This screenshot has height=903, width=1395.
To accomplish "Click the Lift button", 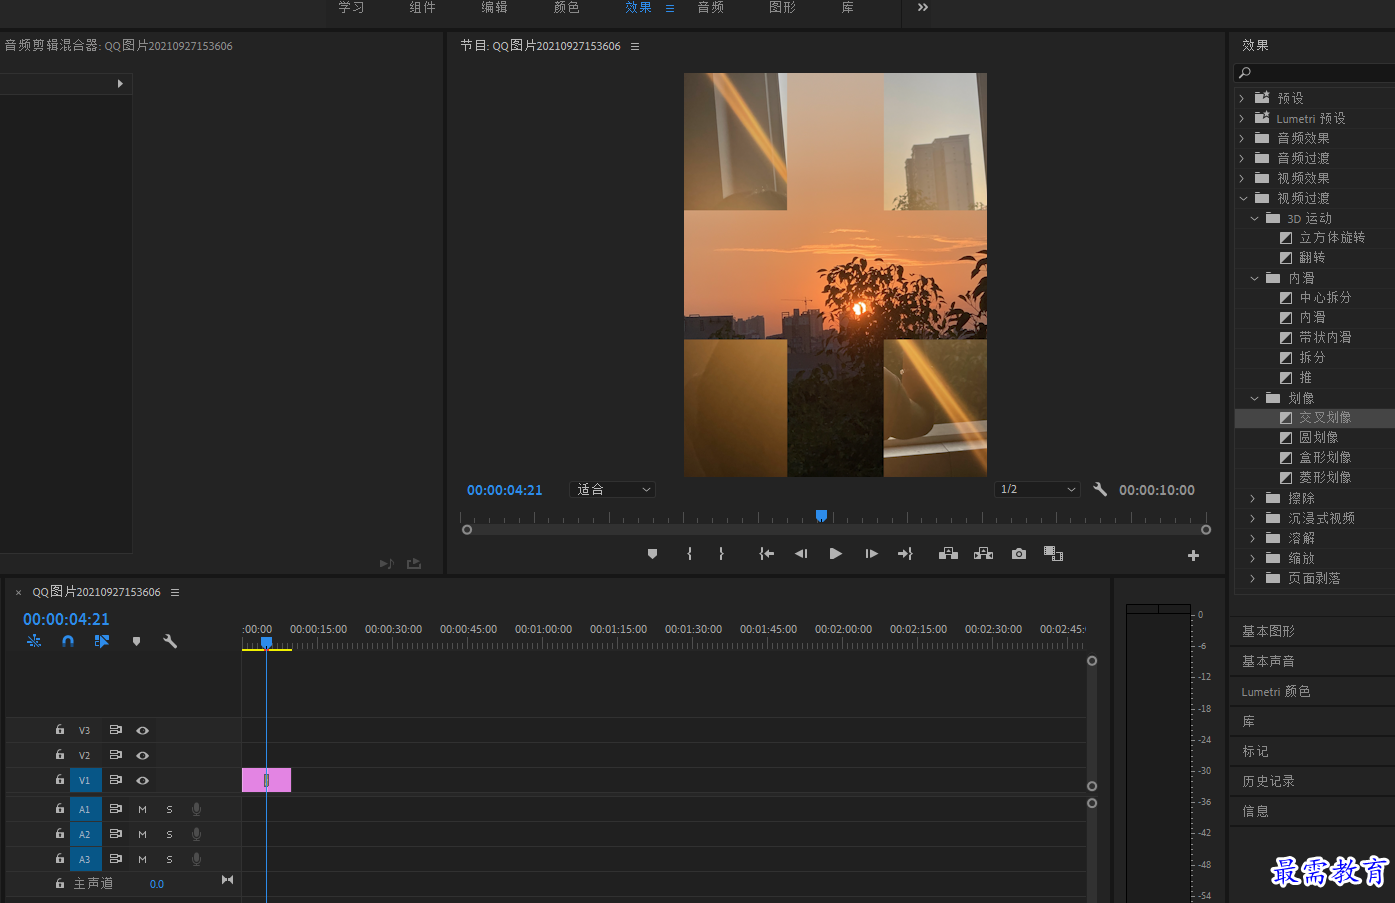I will click(948, 554).
